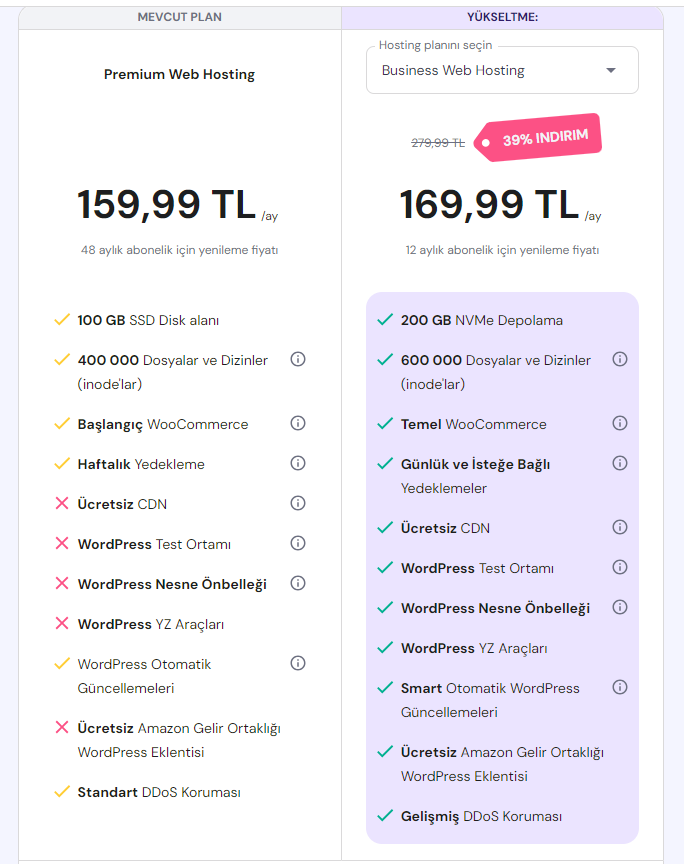Click info icon for WordPress Otomatik Güncellemeleri
Screen dimensions: 684x864
click(298, 663)
